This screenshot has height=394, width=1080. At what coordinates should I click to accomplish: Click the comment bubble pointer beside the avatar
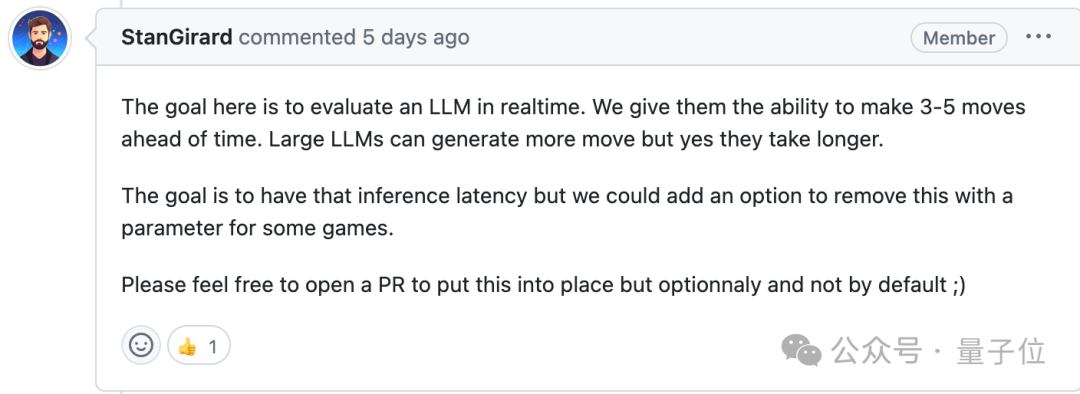coord(90,38)
